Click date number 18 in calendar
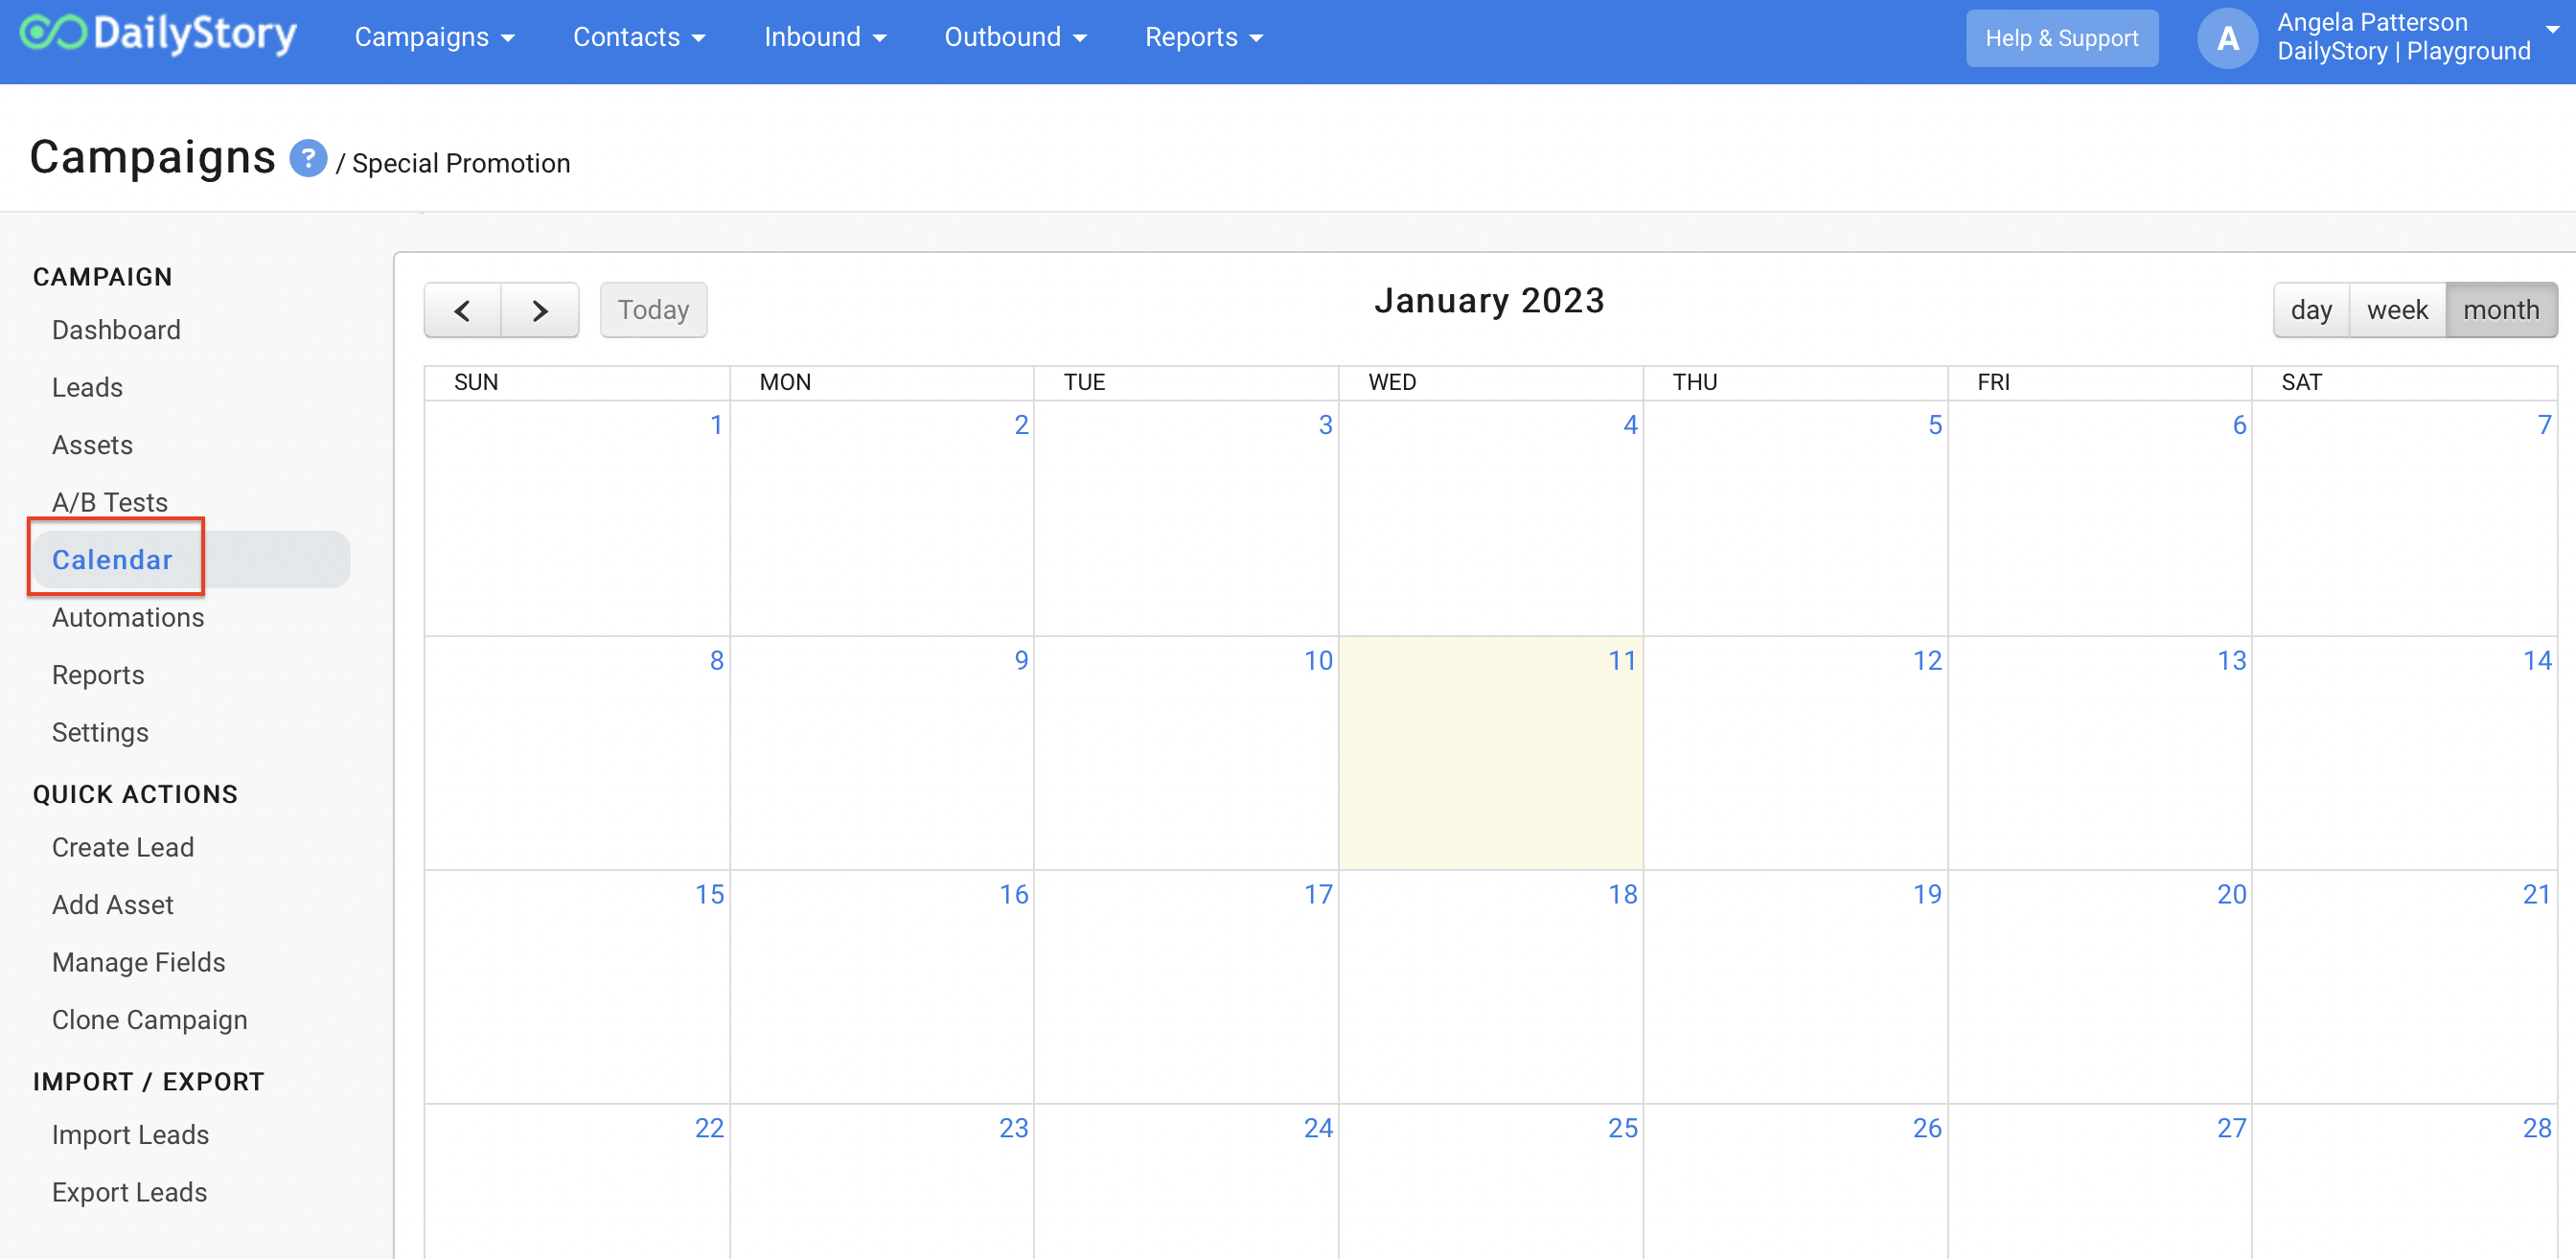2576x1259 pixels. (1622, 894)
